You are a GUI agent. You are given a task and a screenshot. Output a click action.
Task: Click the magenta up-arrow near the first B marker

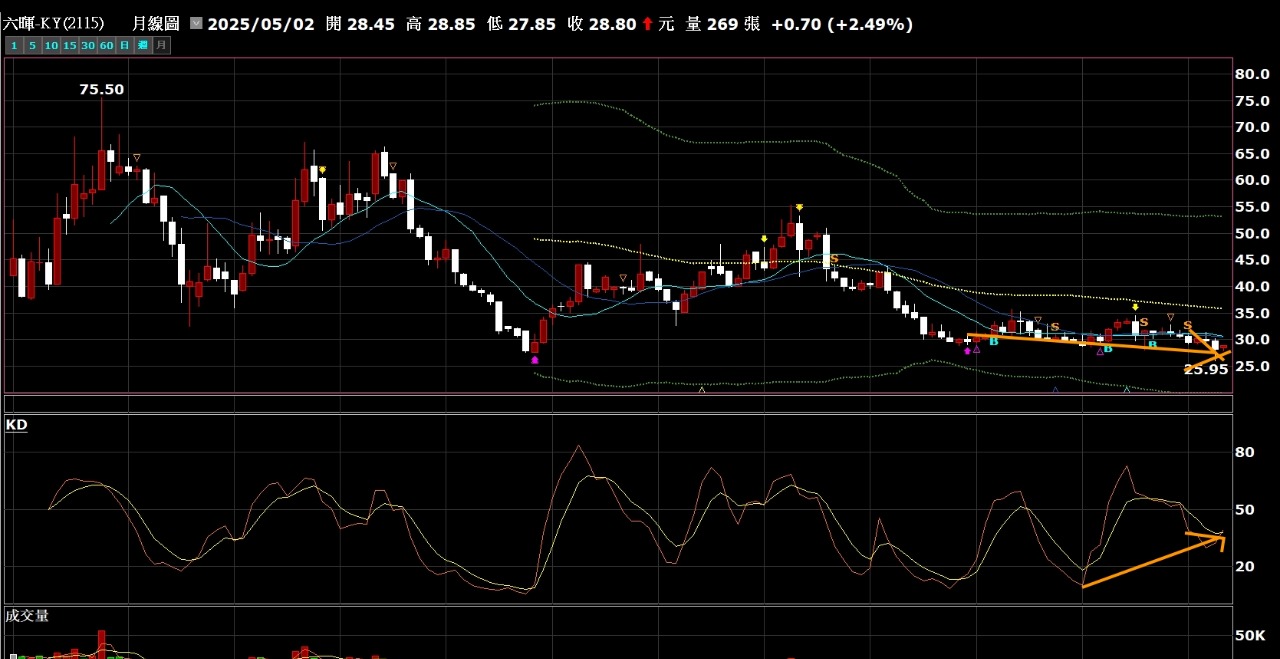967,351
